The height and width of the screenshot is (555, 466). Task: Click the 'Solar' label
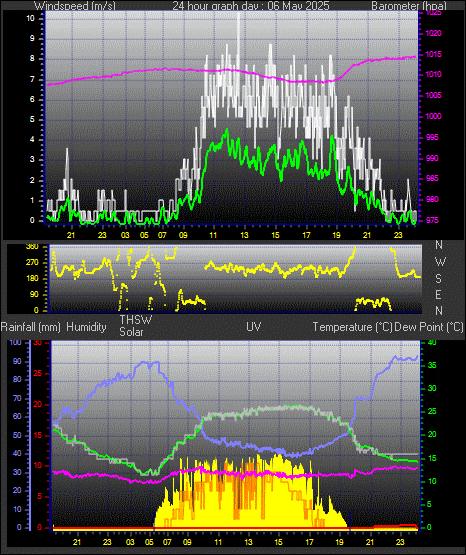coord(131,332)
